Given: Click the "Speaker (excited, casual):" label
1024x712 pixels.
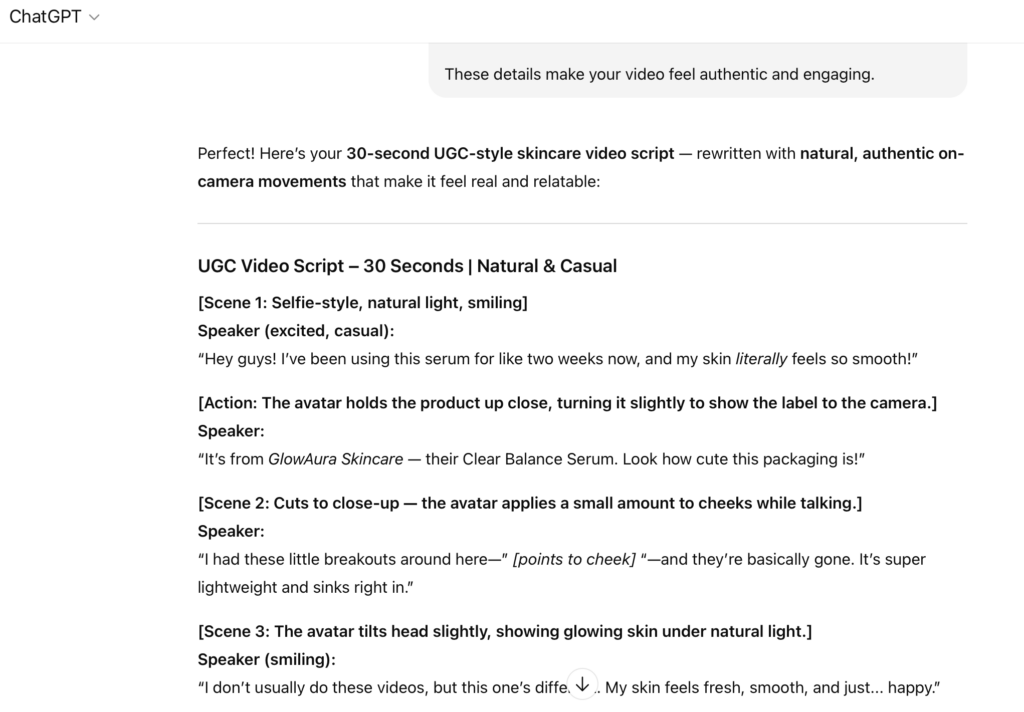Looking at the screenshot, I should tap(296, 331).
